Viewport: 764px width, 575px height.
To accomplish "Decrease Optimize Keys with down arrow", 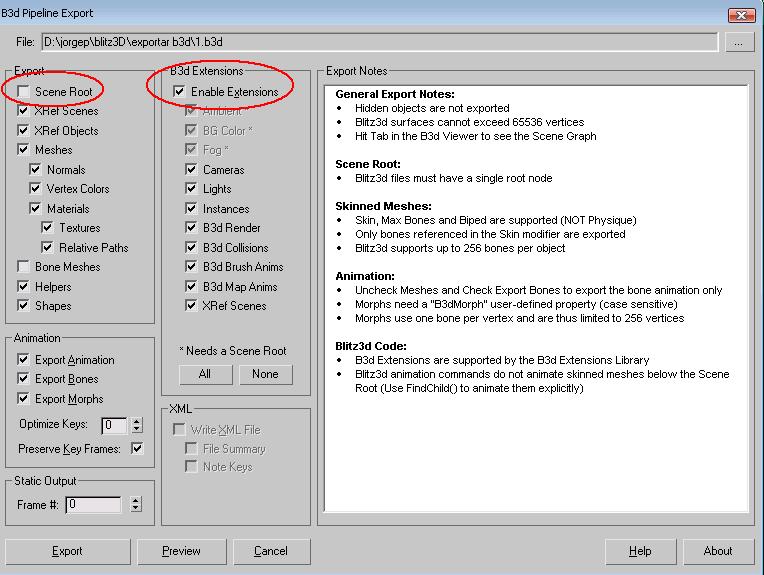I will pos(137,429).
